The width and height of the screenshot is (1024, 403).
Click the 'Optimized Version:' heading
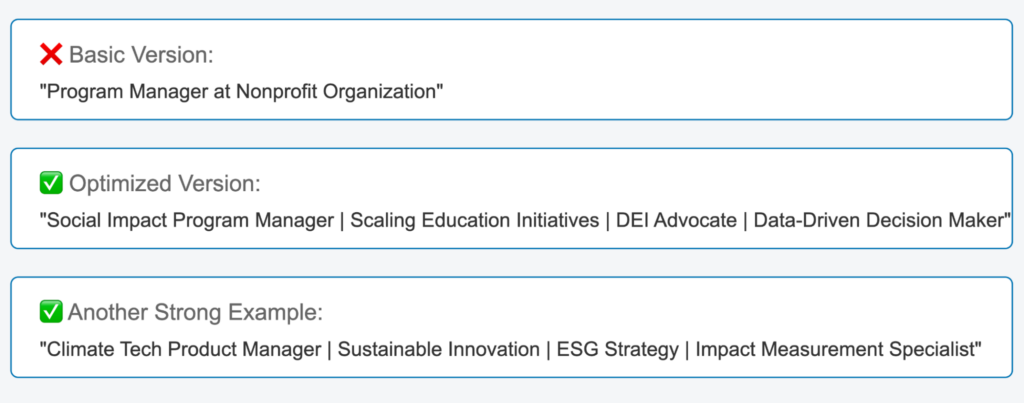click(x=165, y=184)
